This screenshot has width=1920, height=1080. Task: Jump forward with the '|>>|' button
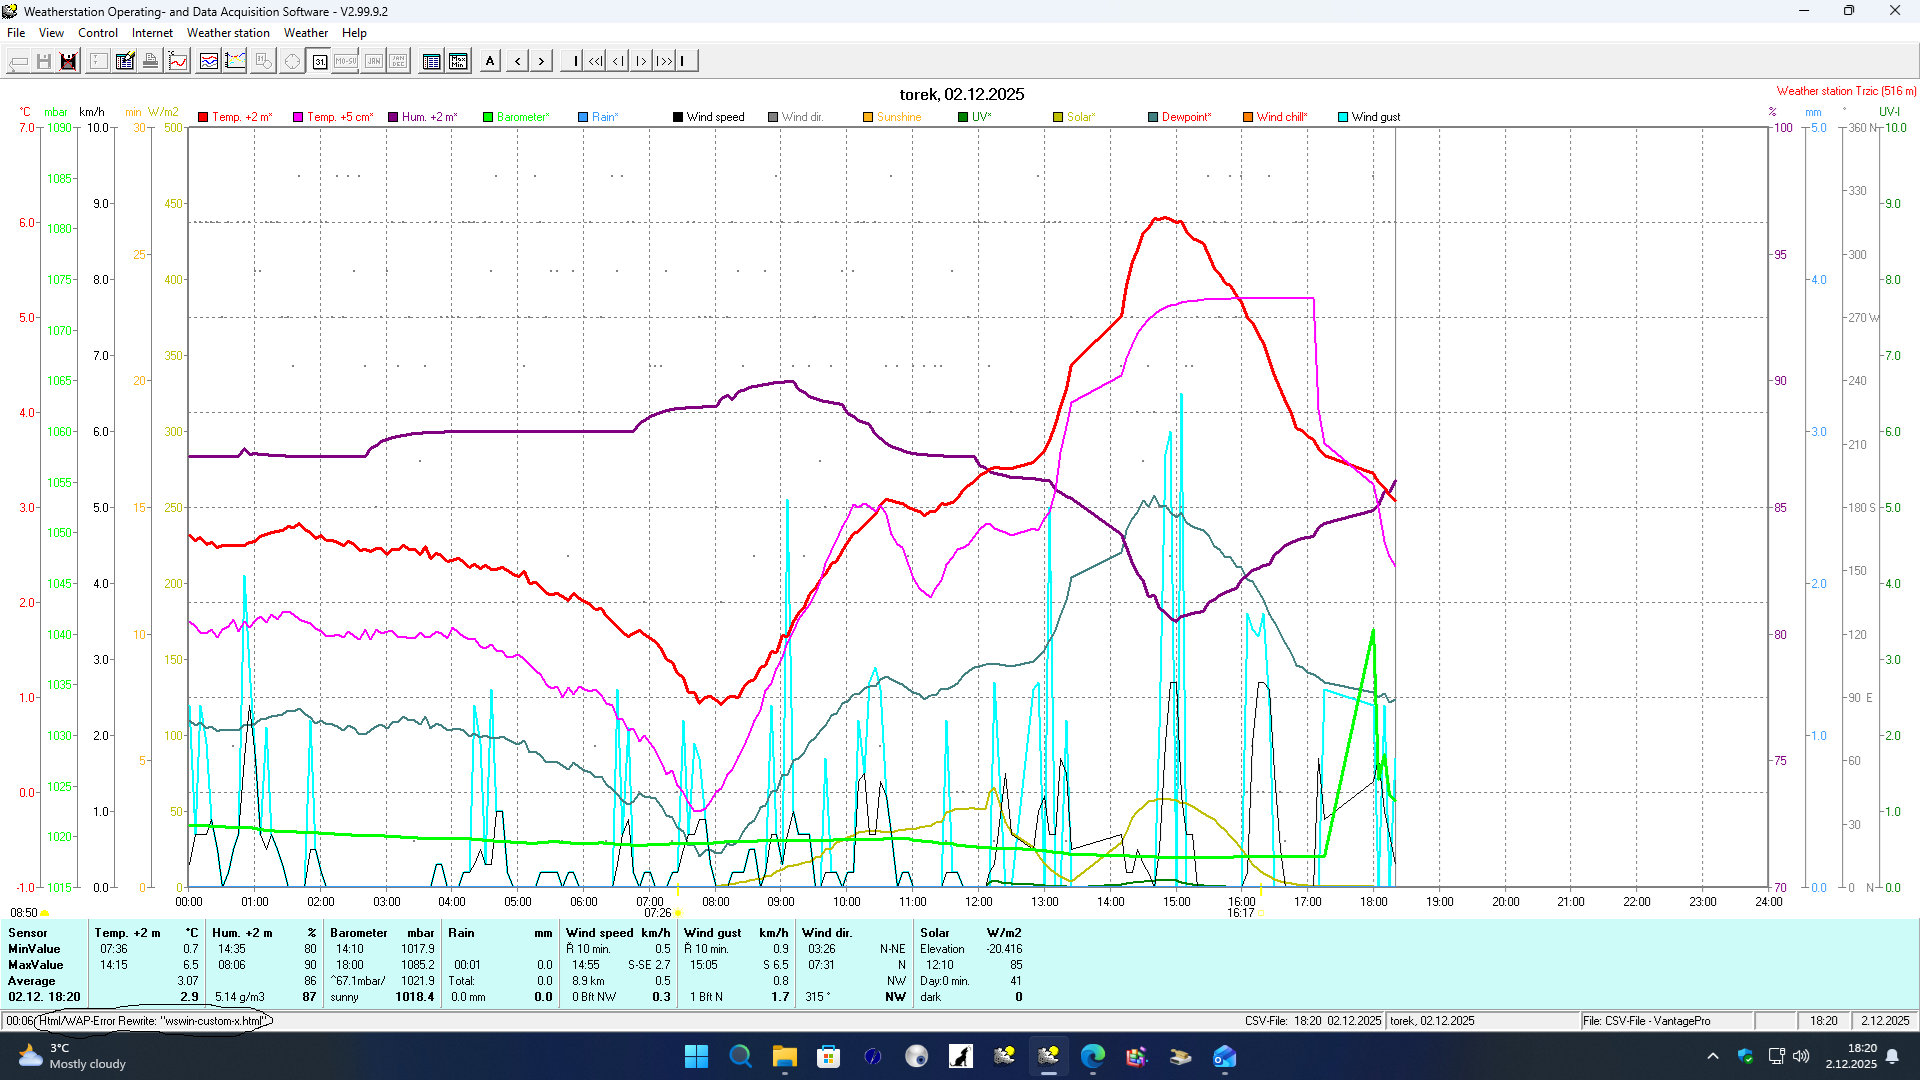pos(664,61)
